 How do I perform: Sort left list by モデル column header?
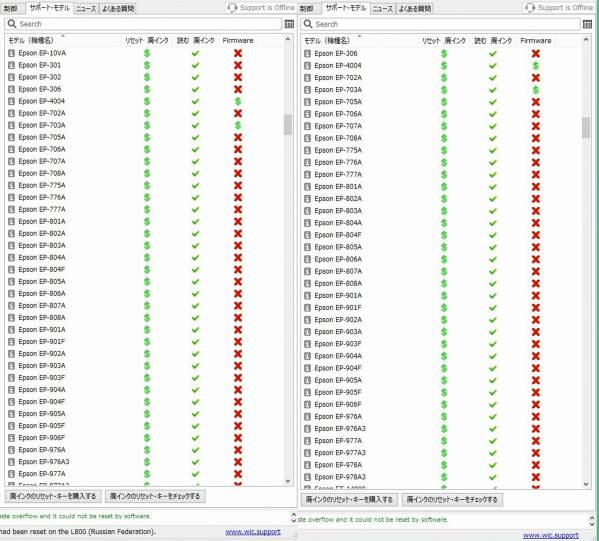31,40
